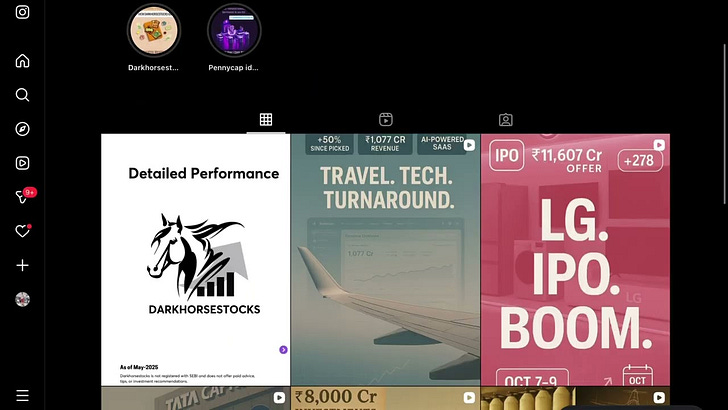Open the Search icon in sidebar

[x=22, y=95]
